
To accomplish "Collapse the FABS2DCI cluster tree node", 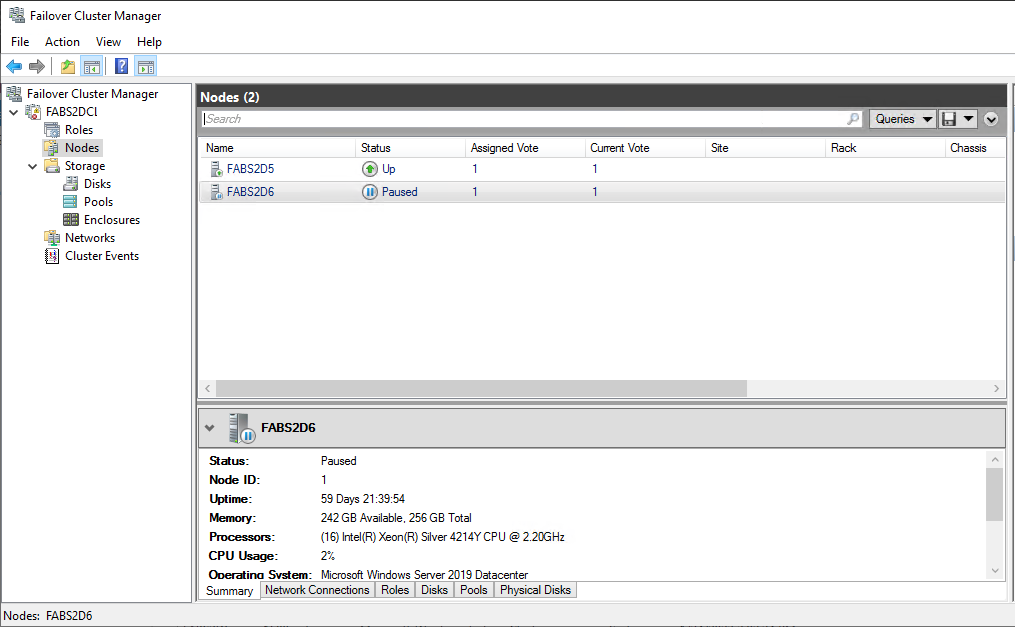I will [13, 112].
